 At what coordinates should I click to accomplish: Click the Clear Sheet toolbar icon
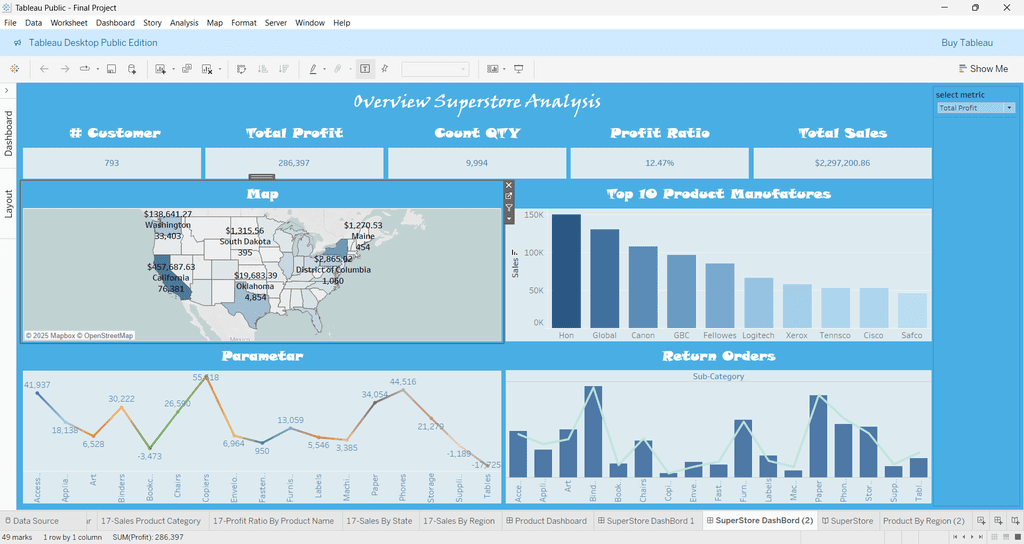point(207,69)
